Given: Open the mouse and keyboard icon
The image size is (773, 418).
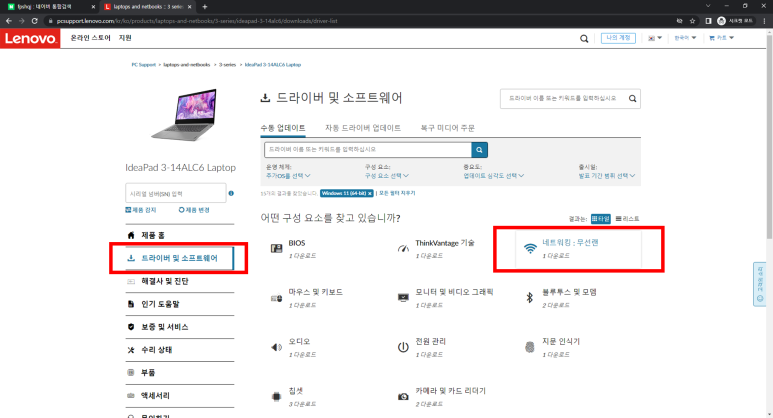Looking at the screenshot, I should [277, 298].
